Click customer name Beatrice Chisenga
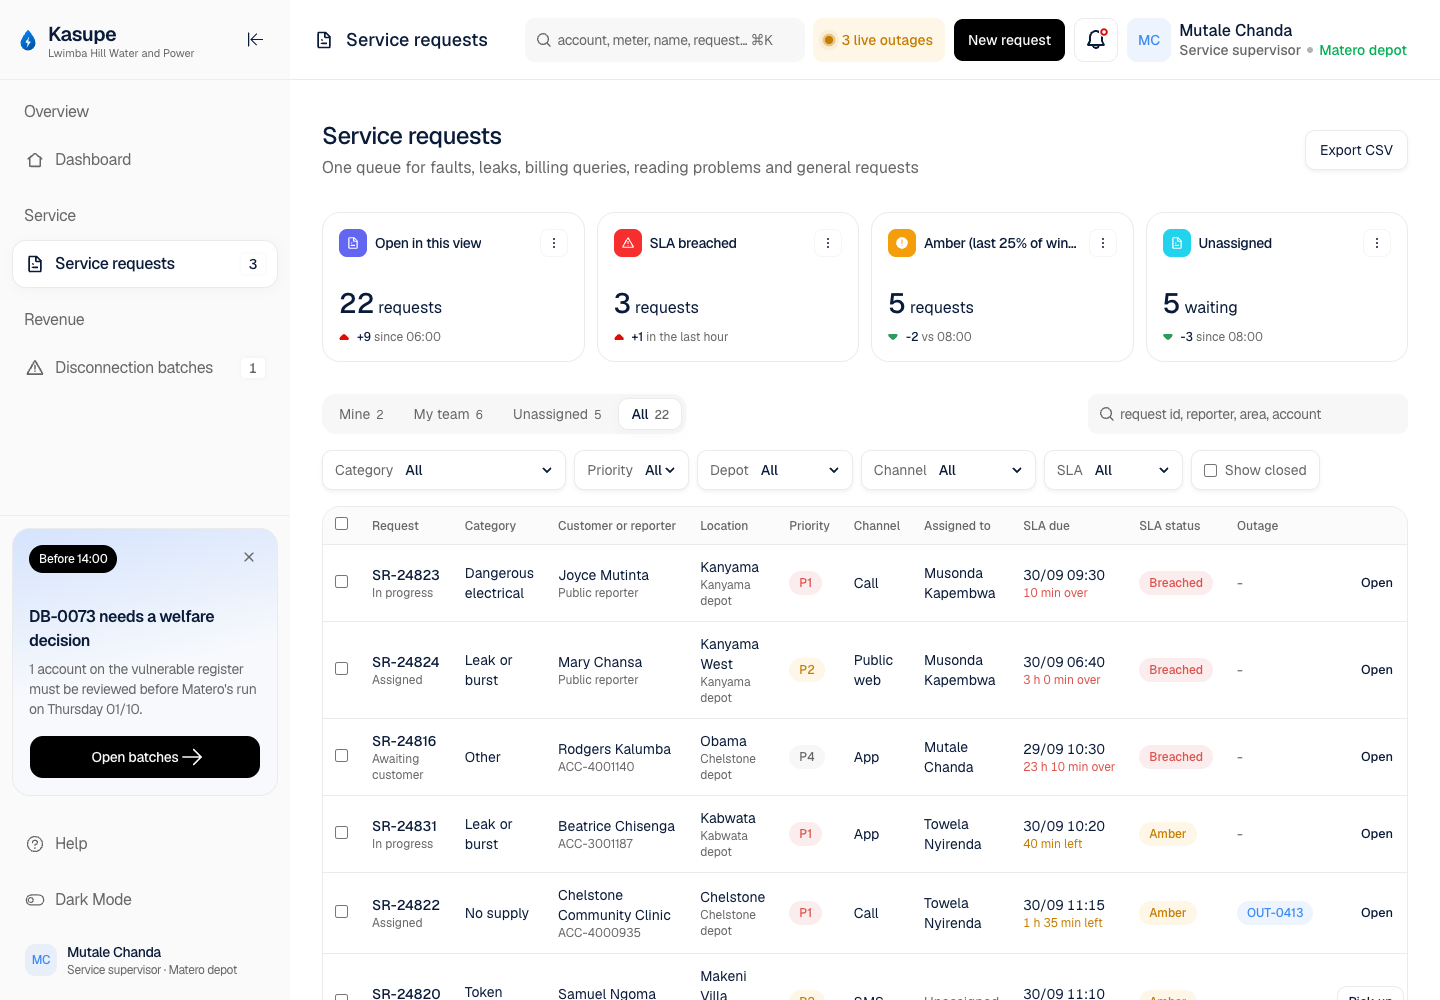This screenshot has width=1440, height=1000. [616, 826]
